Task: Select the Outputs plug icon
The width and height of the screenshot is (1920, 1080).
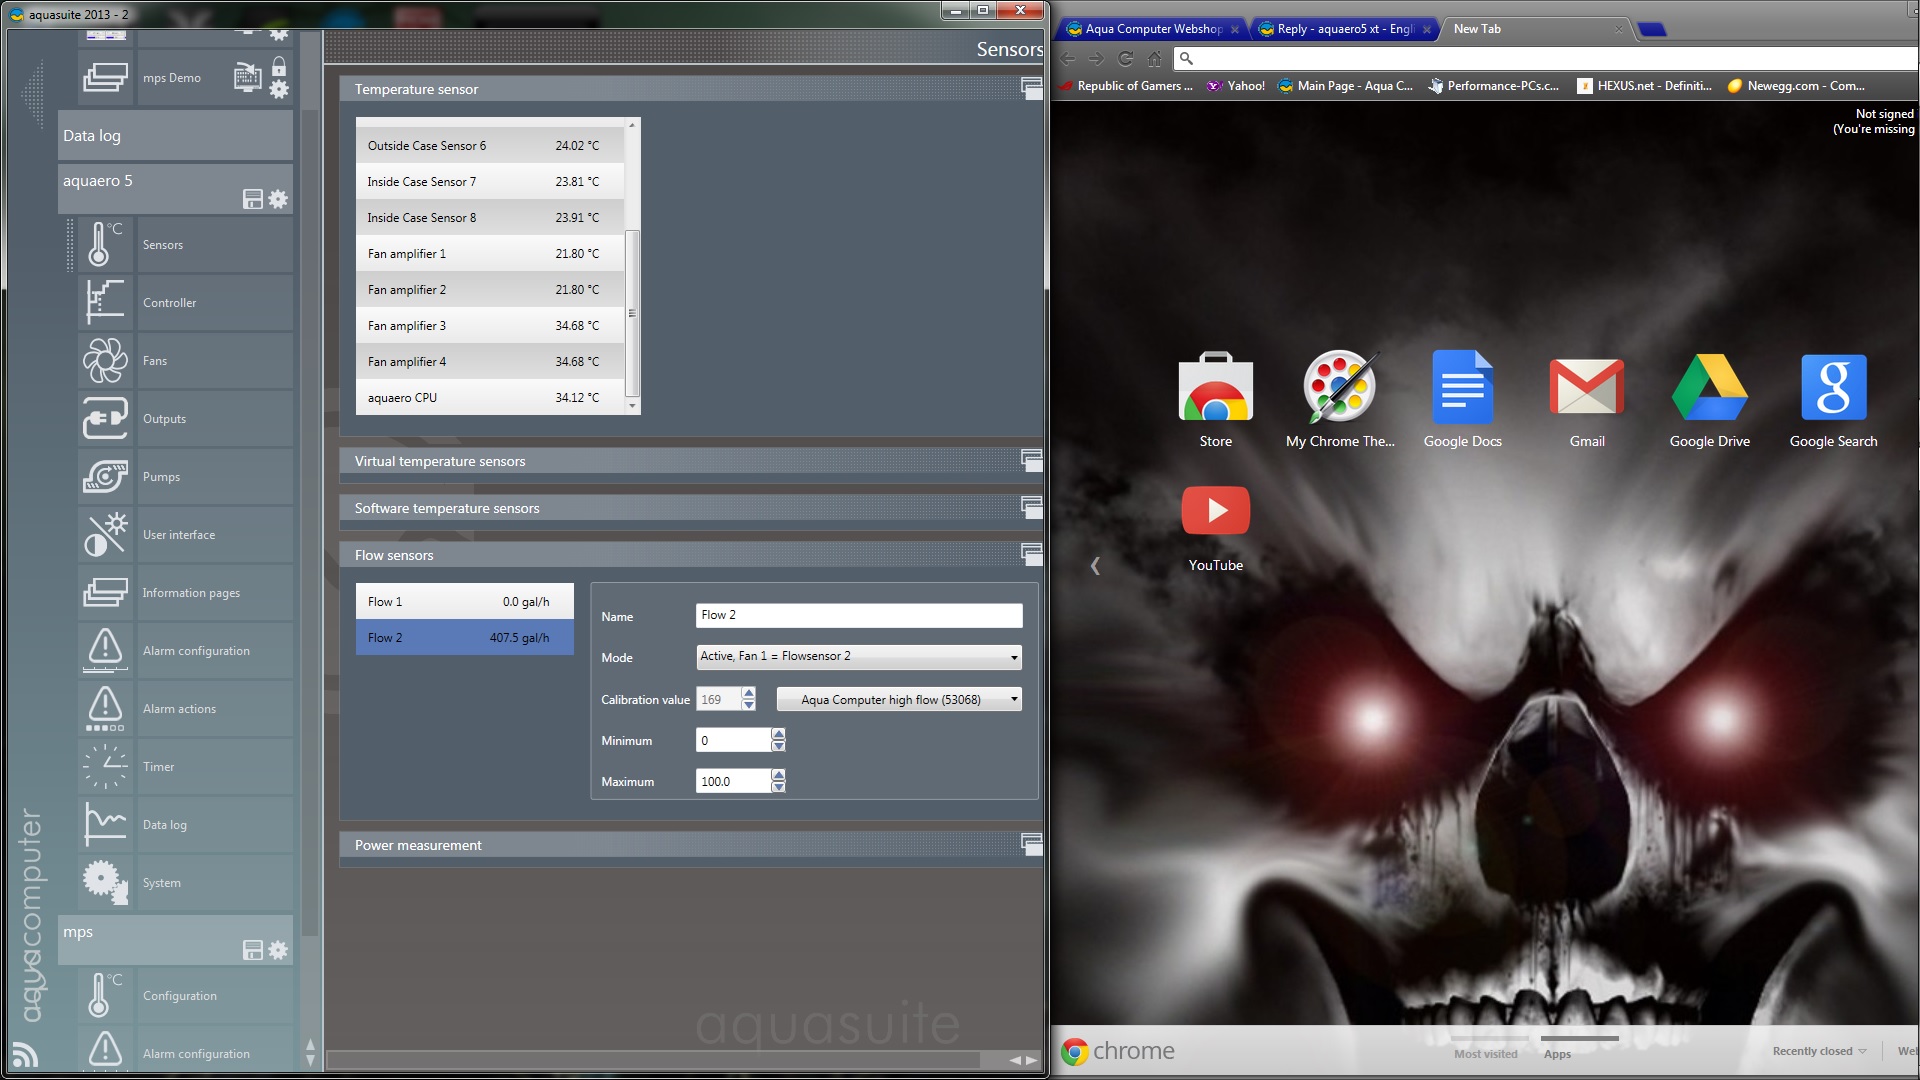Action: pos(105,419)
